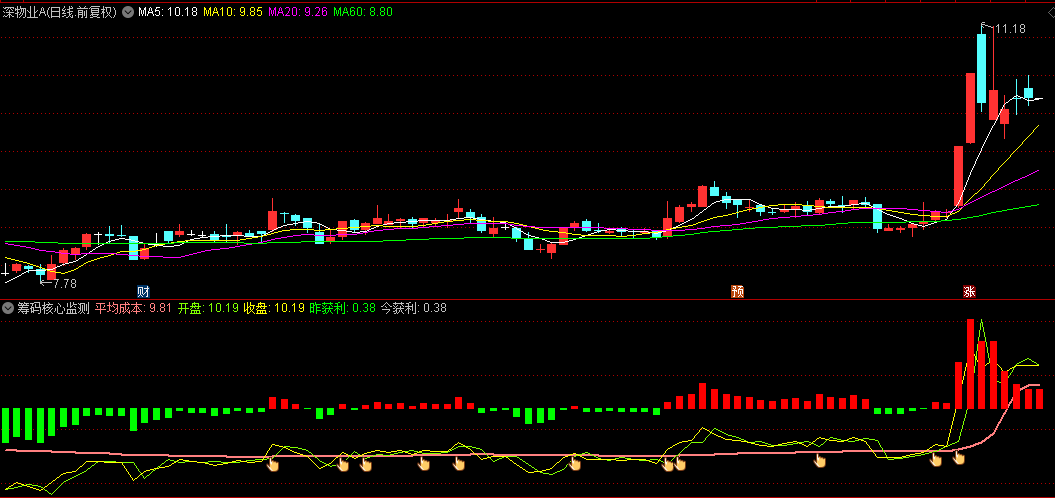The image size is (1055, 498).
Task: Select the 深物业A(日线 前复权) chart title
Action: pyautogui.click(x=60, y=11)
